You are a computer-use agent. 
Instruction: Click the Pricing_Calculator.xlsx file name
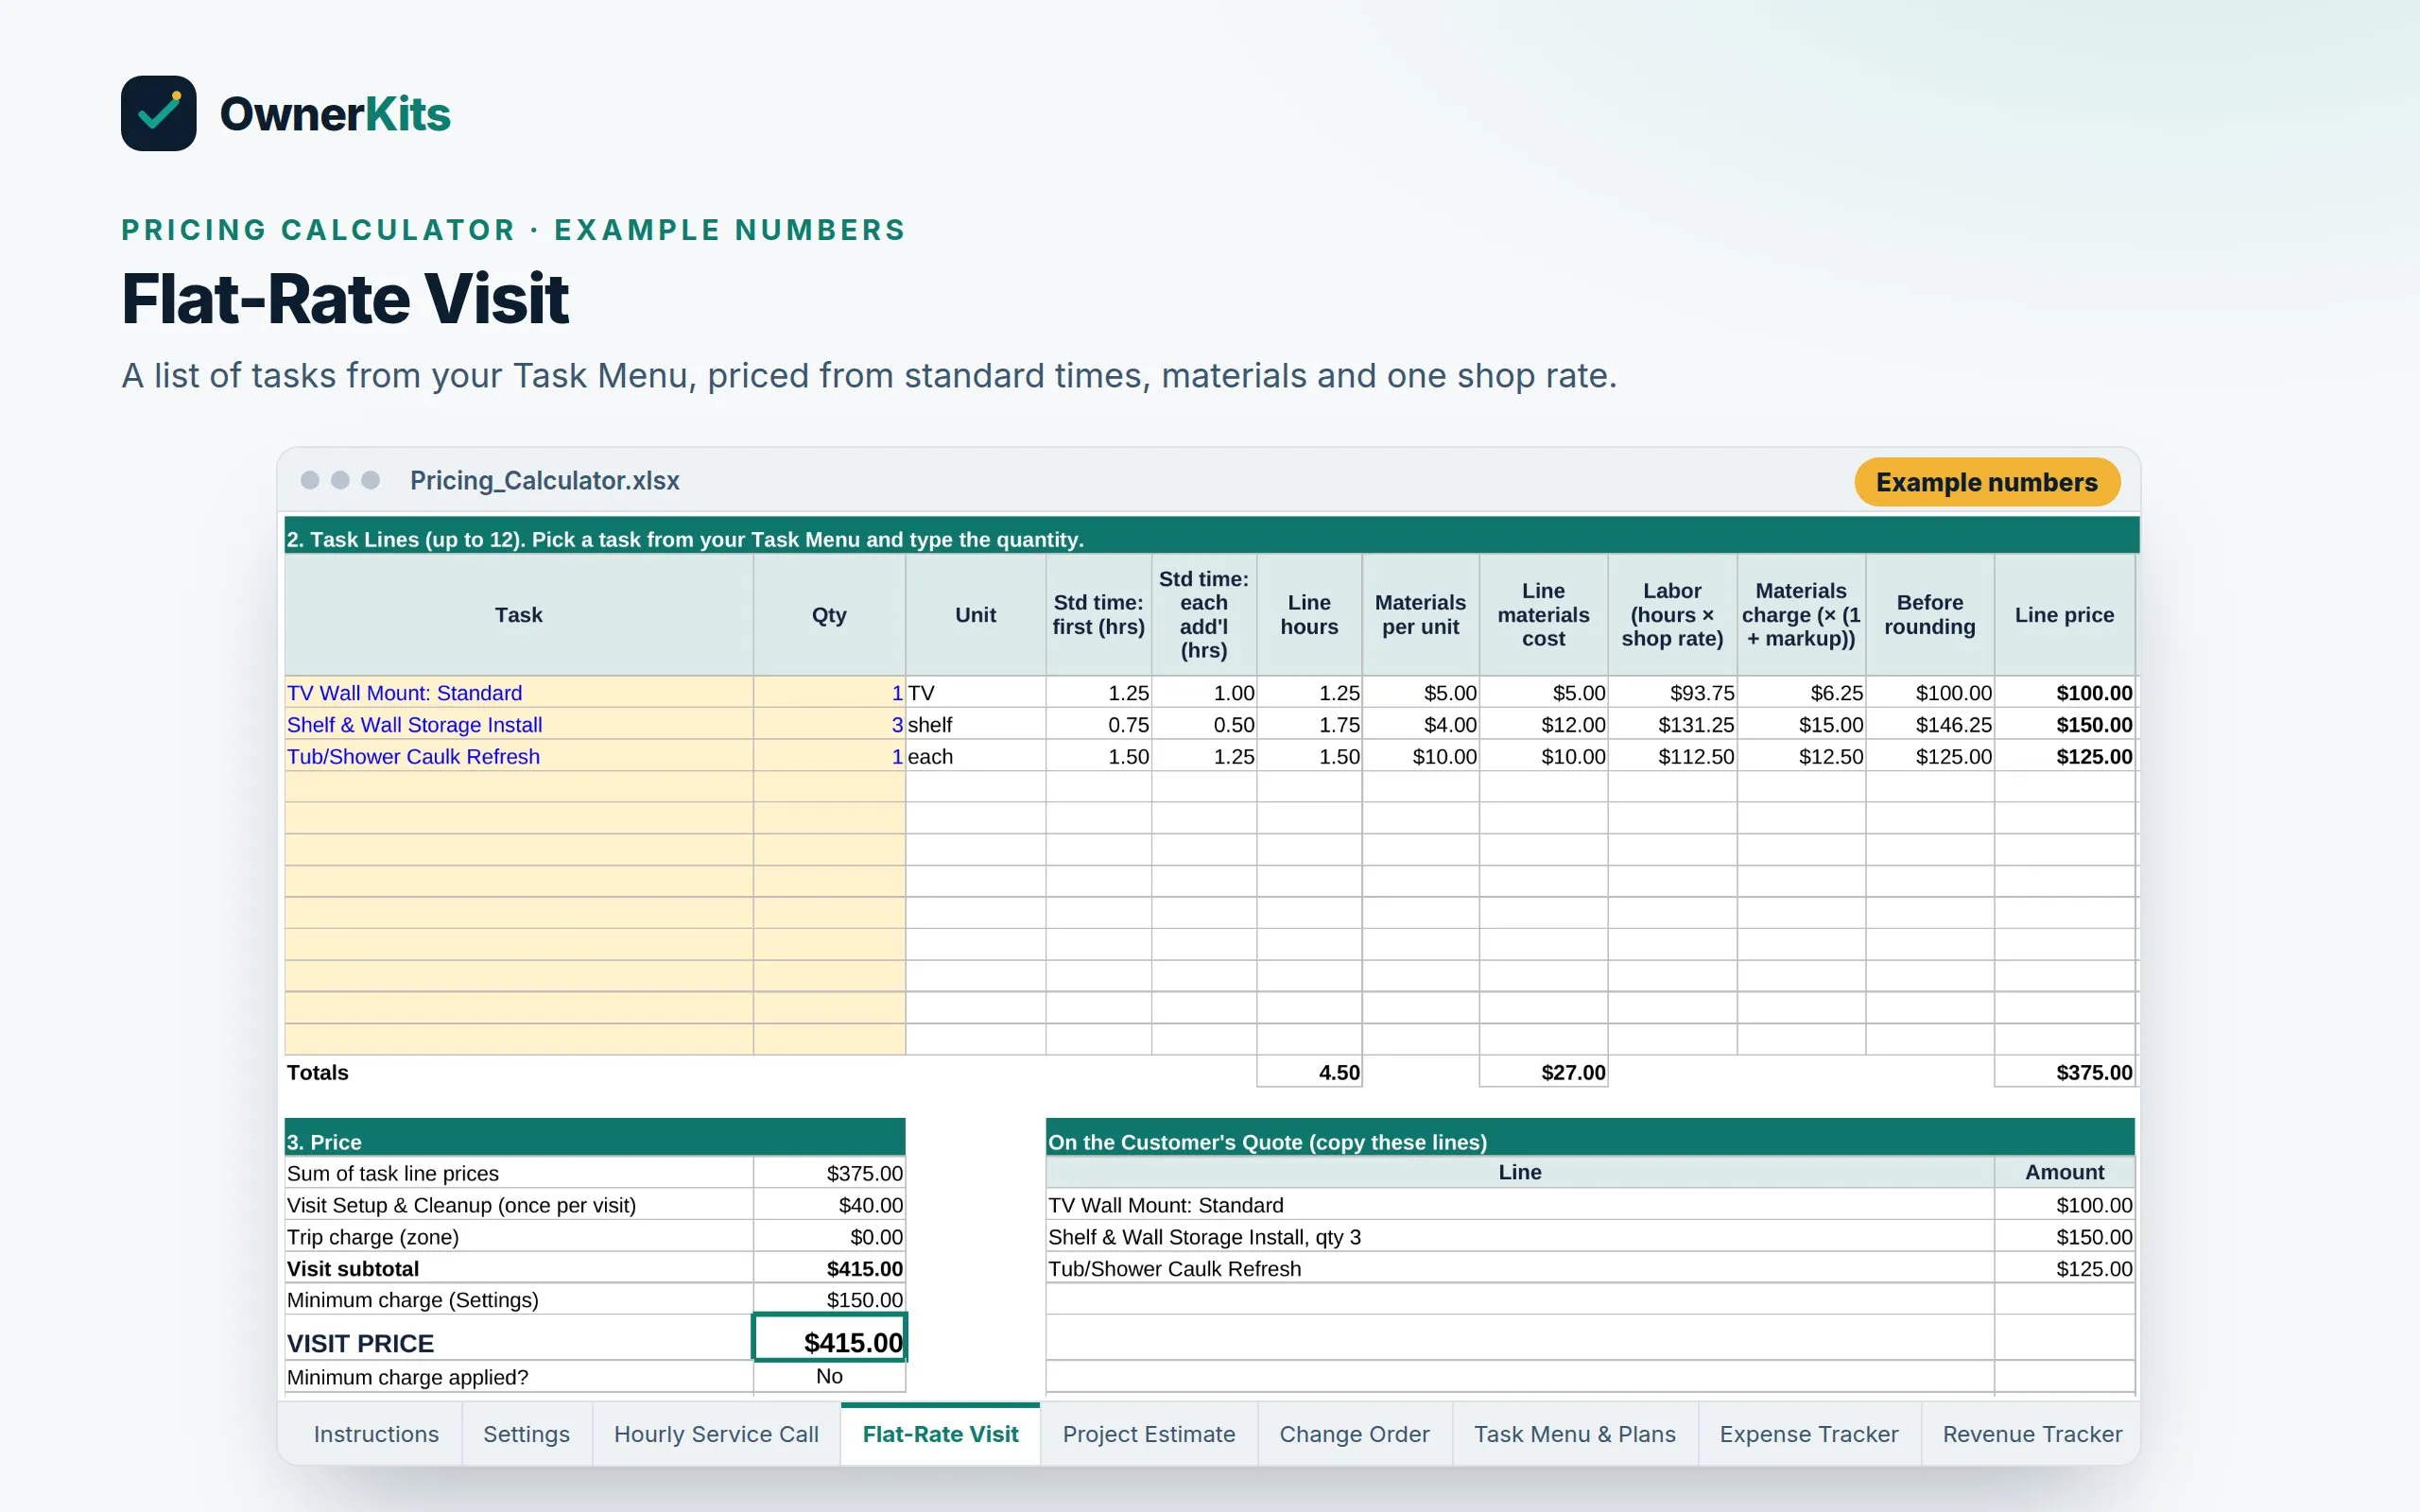[544, 481]
